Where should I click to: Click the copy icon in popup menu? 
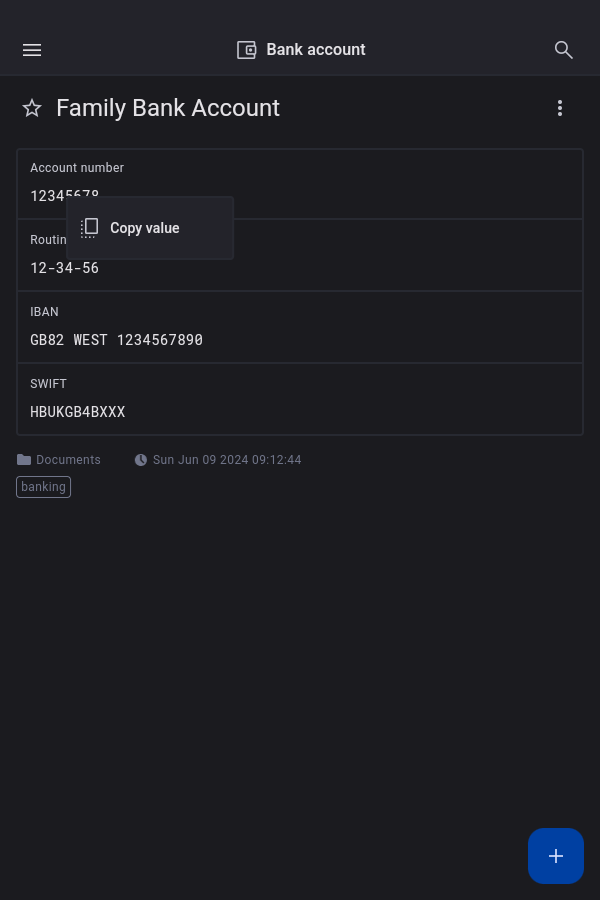pos(89,228)
